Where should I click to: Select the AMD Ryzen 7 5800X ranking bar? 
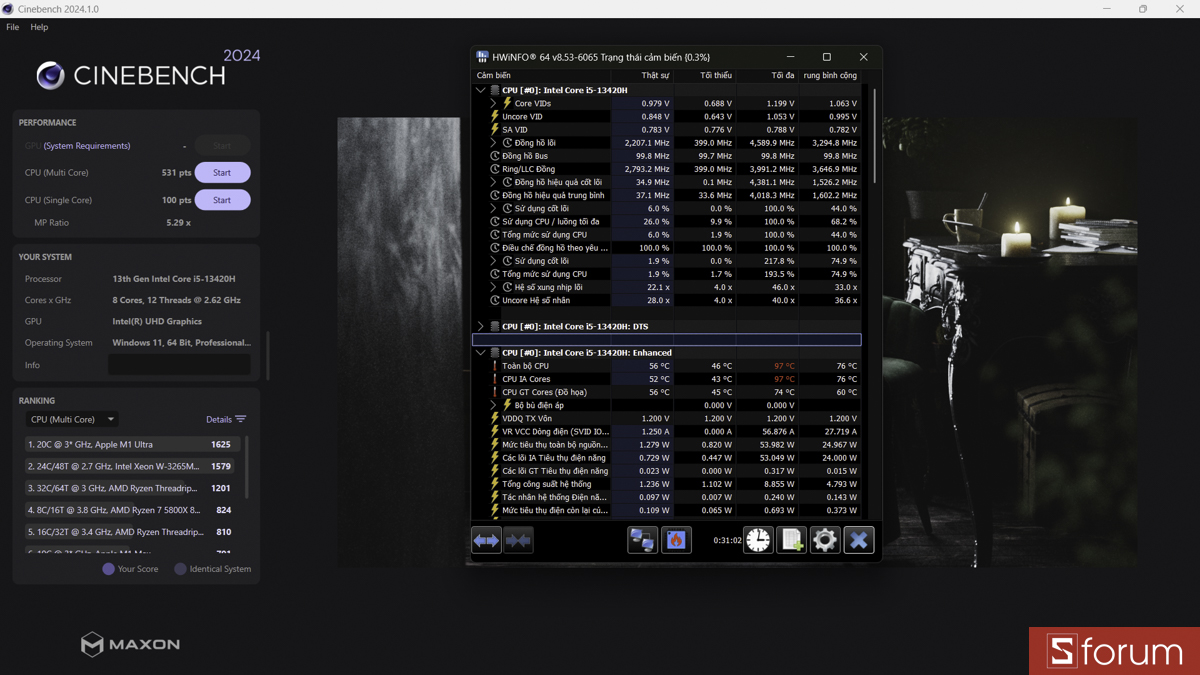point(132,510)
